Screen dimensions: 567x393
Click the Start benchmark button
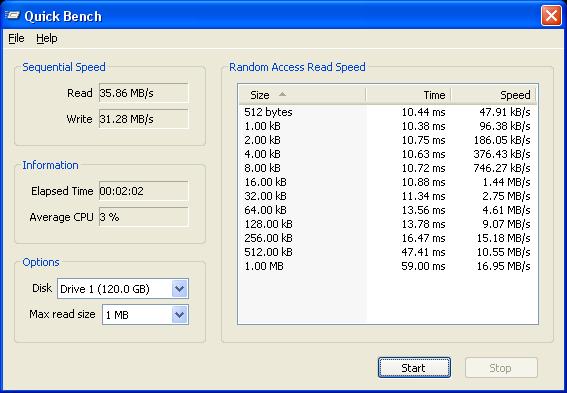coord(414,368)
